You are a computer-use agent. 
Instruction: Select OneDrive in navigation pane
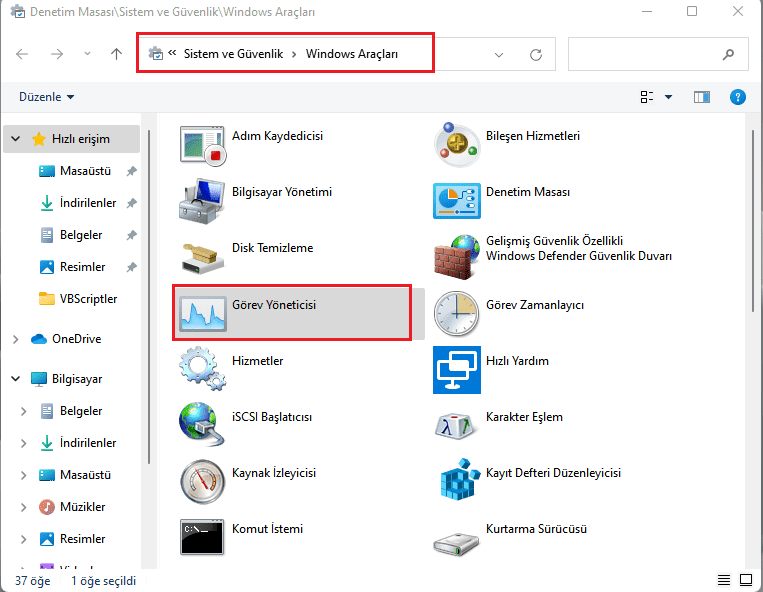[x=76, y=339]
